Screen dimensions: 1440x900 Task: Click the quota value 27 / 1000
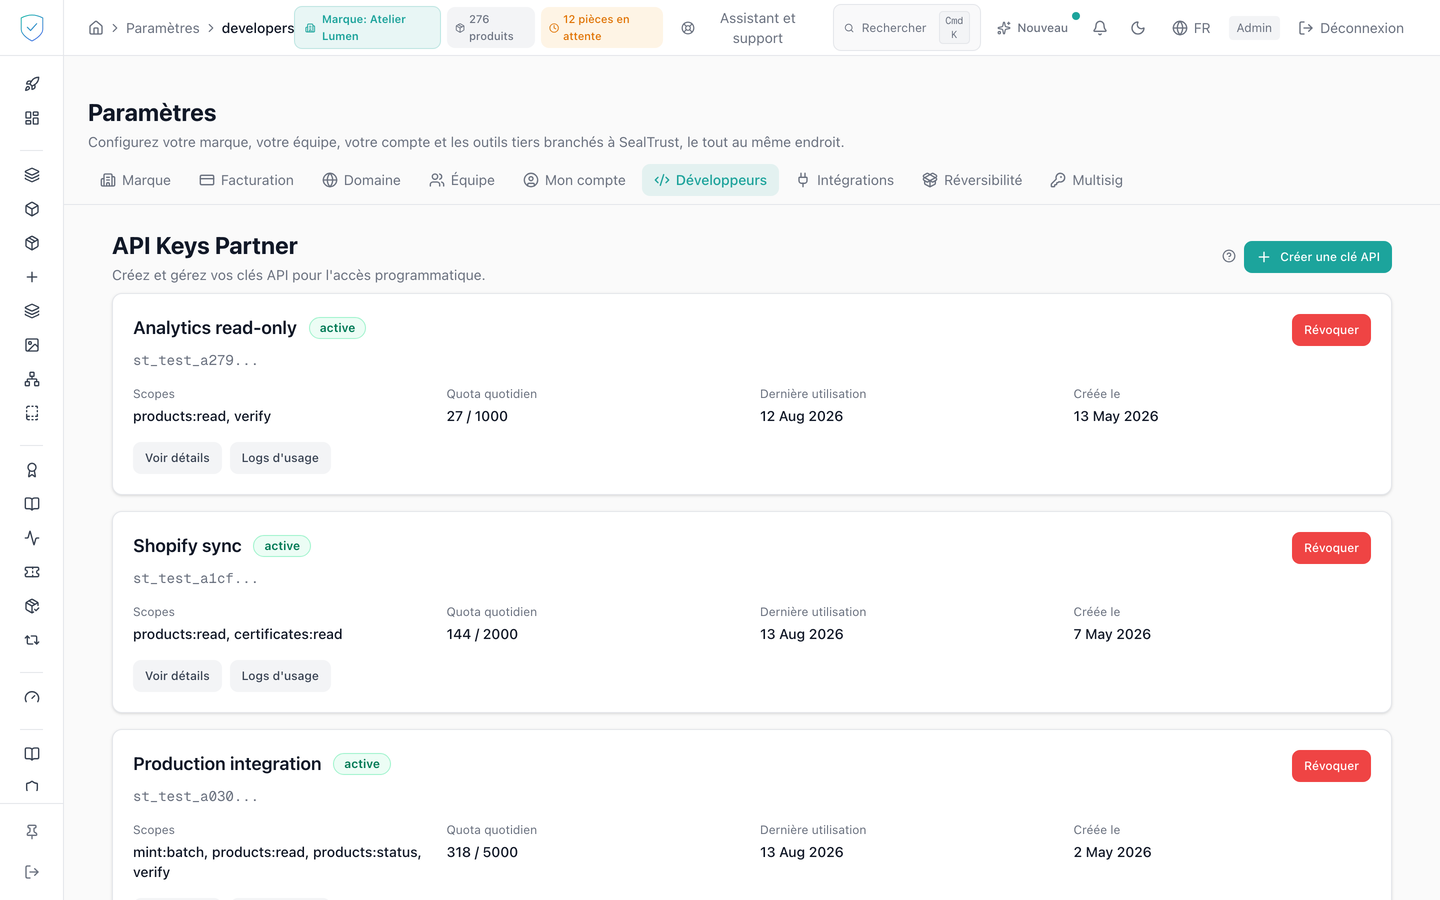click(x=477, y=416)
